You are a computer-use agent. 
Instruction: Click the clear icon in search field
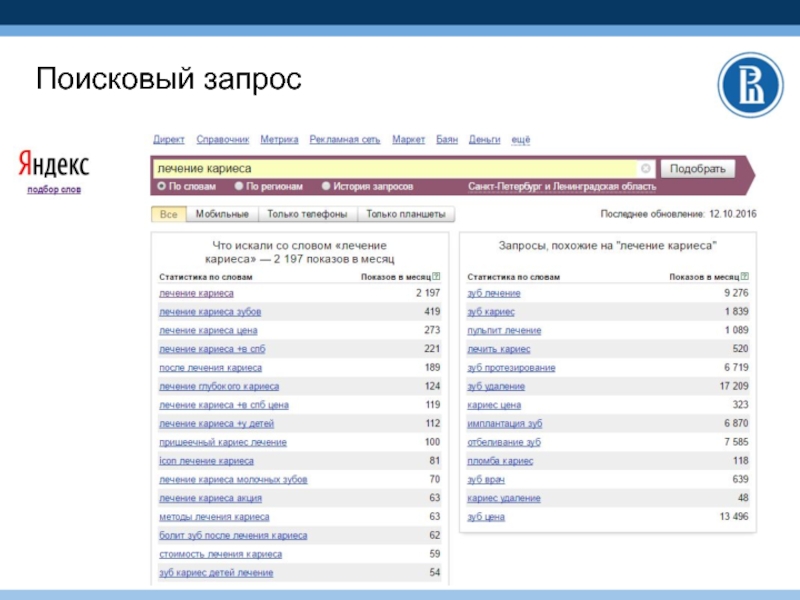point(645,168)
